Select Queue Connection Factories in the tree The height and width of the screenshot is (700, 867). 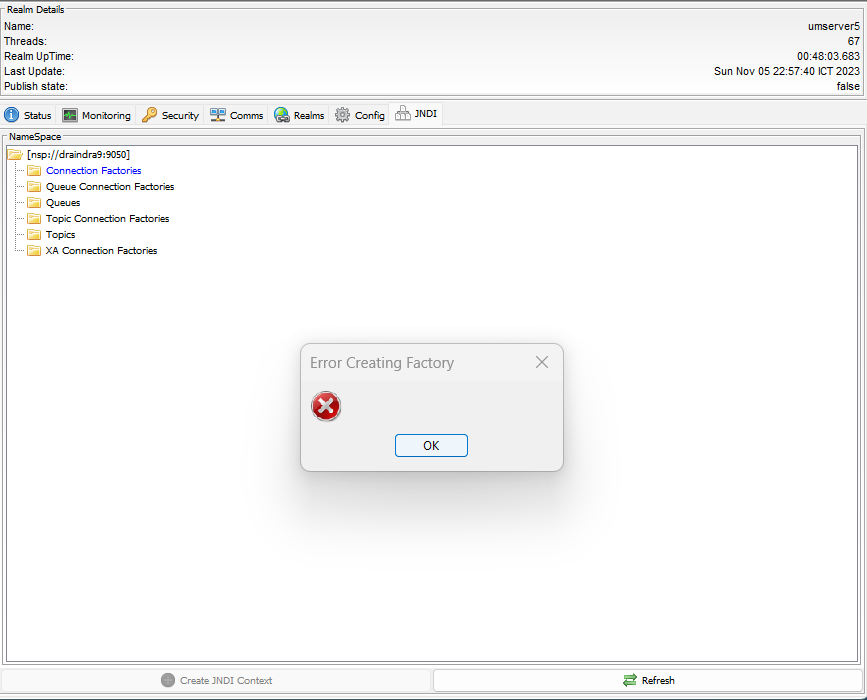click(x=110, y=186)
